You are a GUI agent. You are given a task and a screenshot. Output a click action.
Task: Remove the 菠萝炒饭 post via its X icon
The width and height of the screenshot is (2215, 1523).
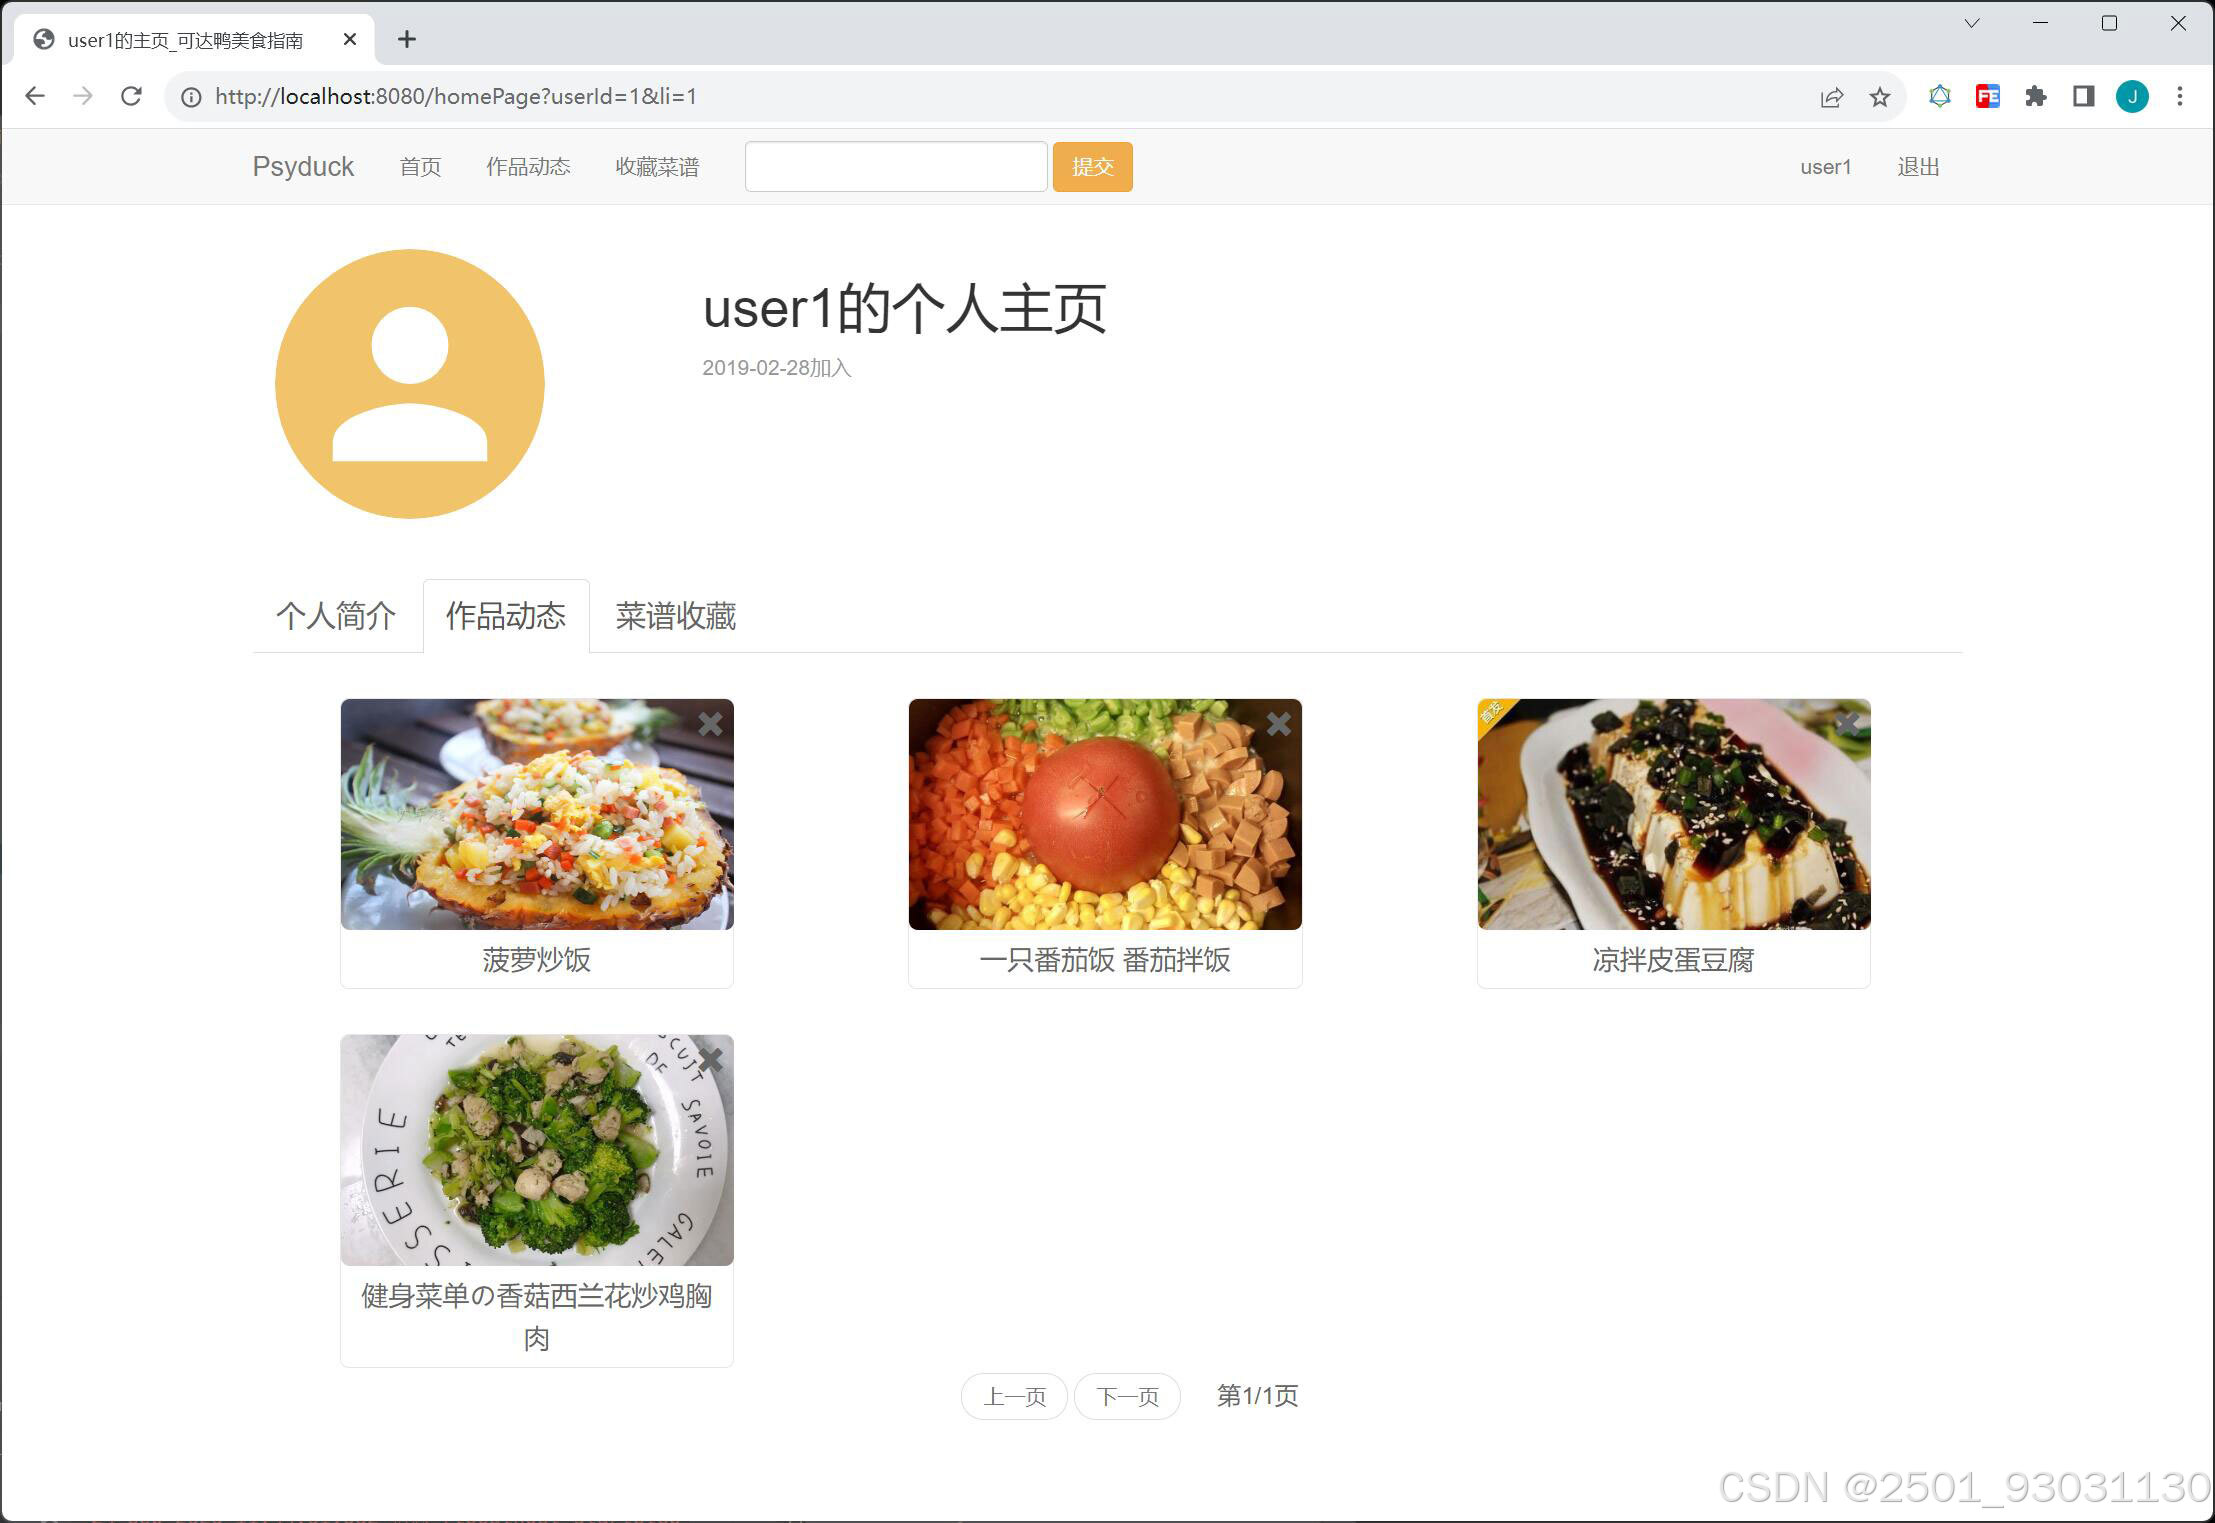(x=710, y=724)
